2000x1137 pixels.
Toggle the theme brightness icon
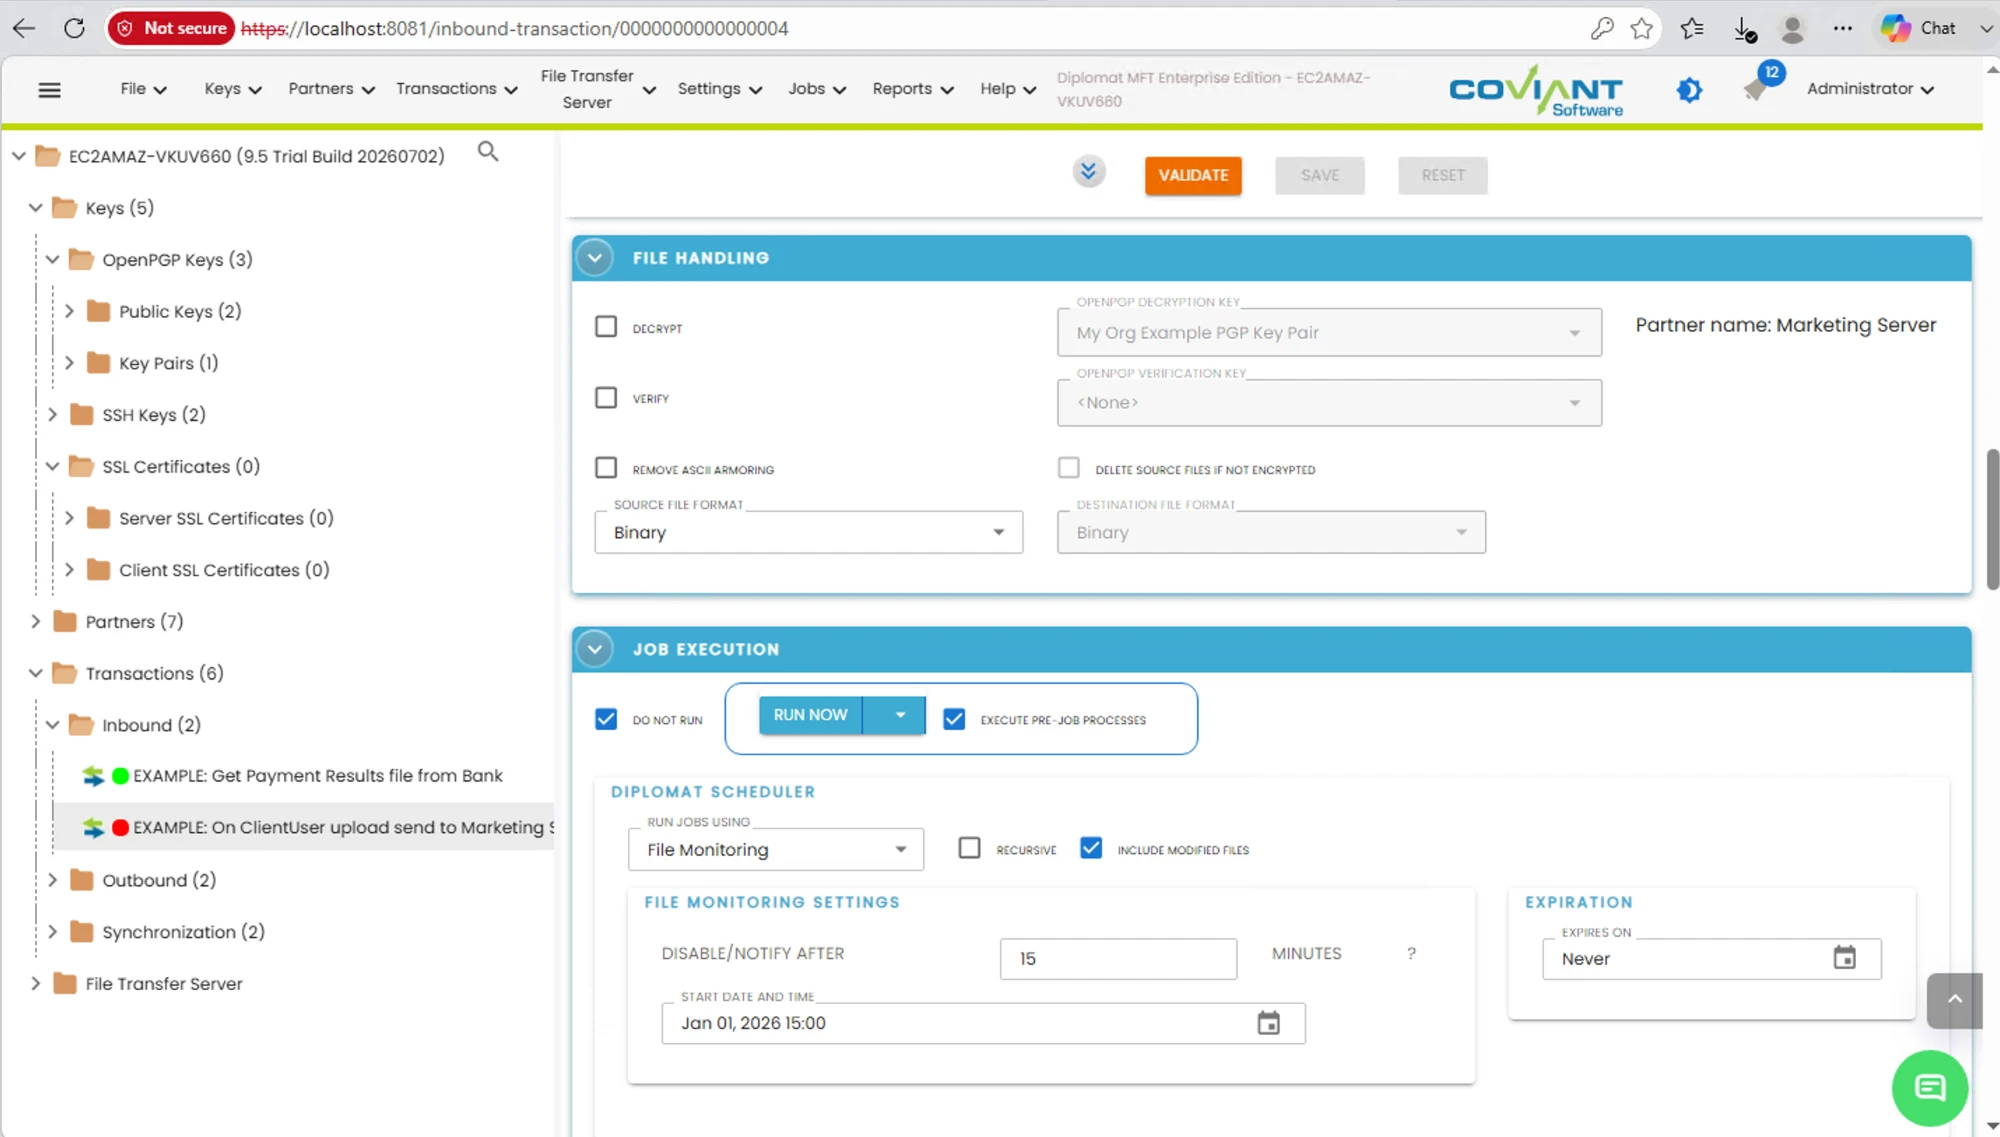pyautogui.click(x=1689, y=90)
